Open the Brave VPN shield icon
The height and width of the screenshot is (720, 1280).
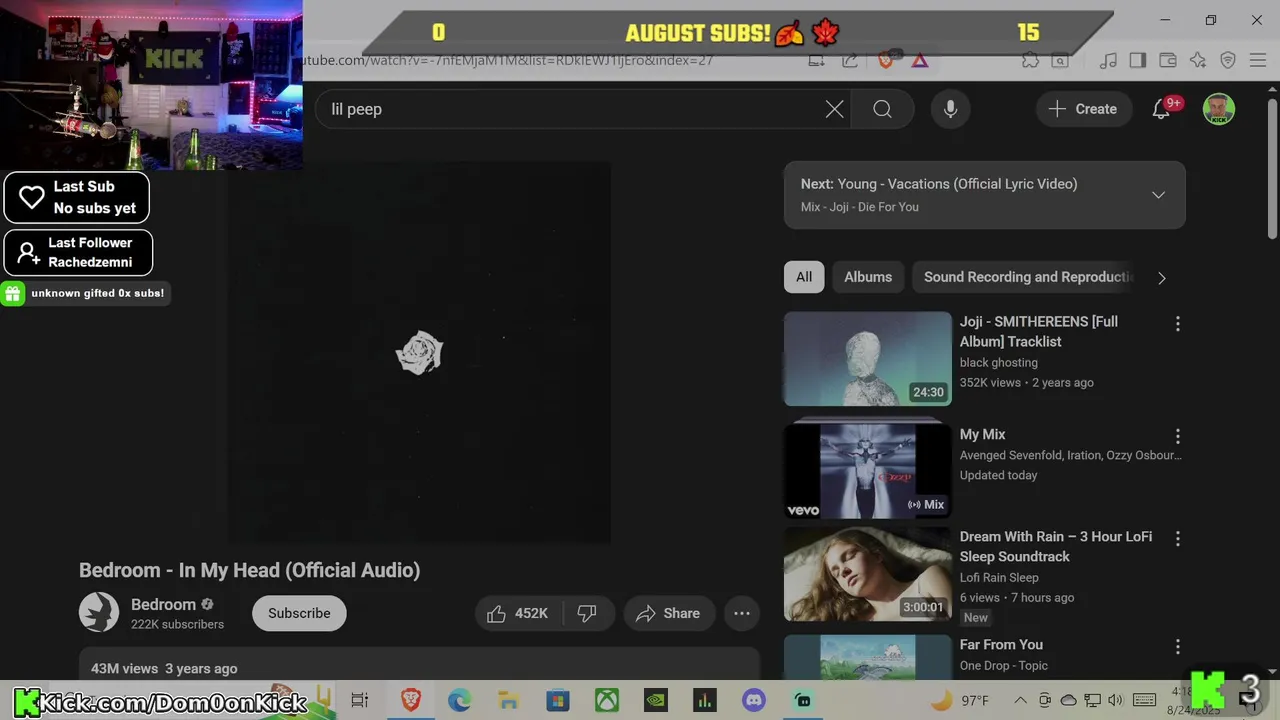click(x=1228, y=60)
